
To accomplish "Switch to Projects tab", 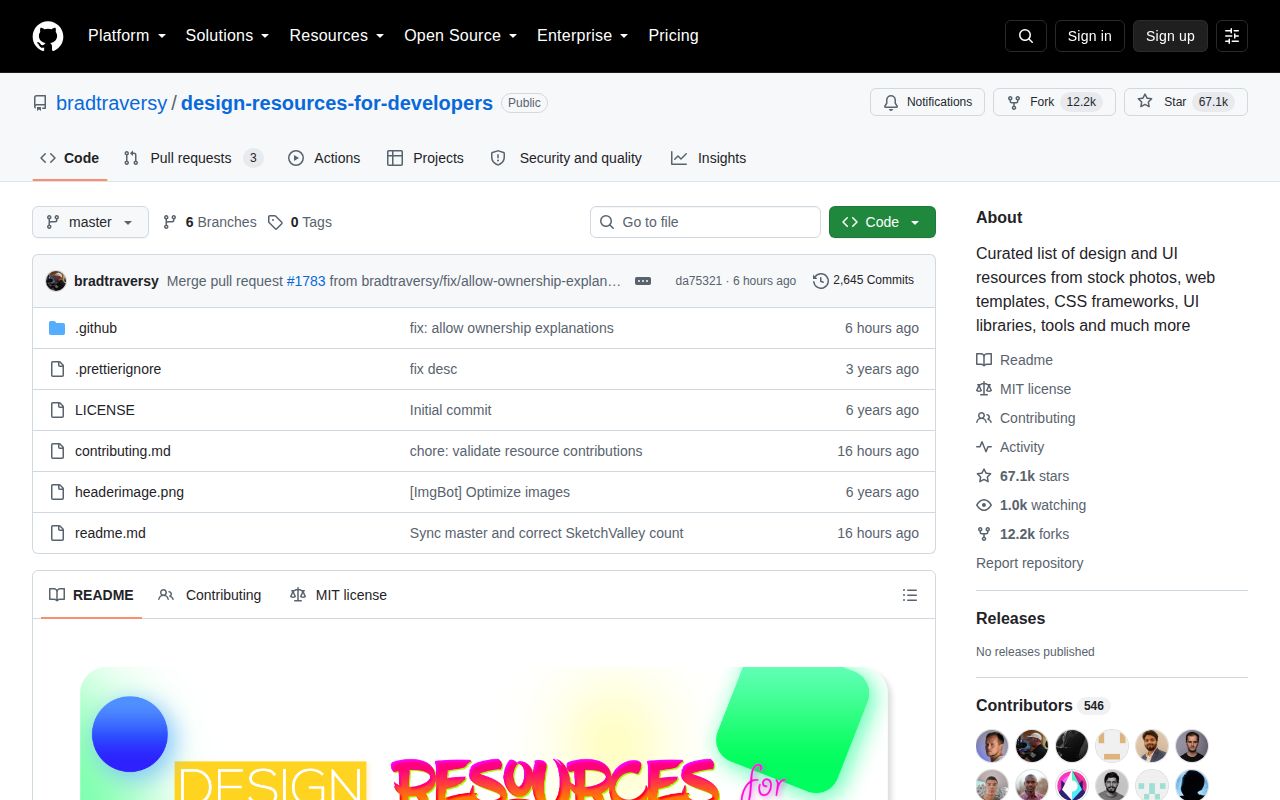I will (x=425, y=158).
